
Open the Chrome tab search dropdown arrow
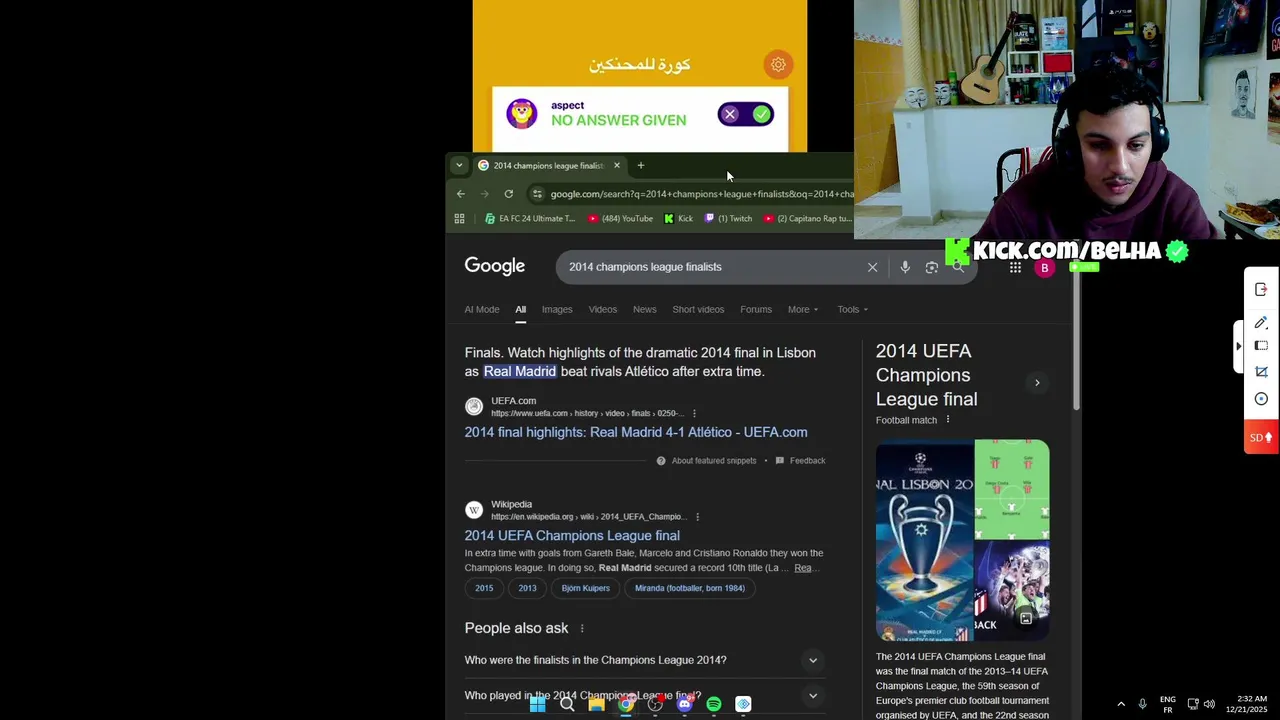click(x=459, y=165)
